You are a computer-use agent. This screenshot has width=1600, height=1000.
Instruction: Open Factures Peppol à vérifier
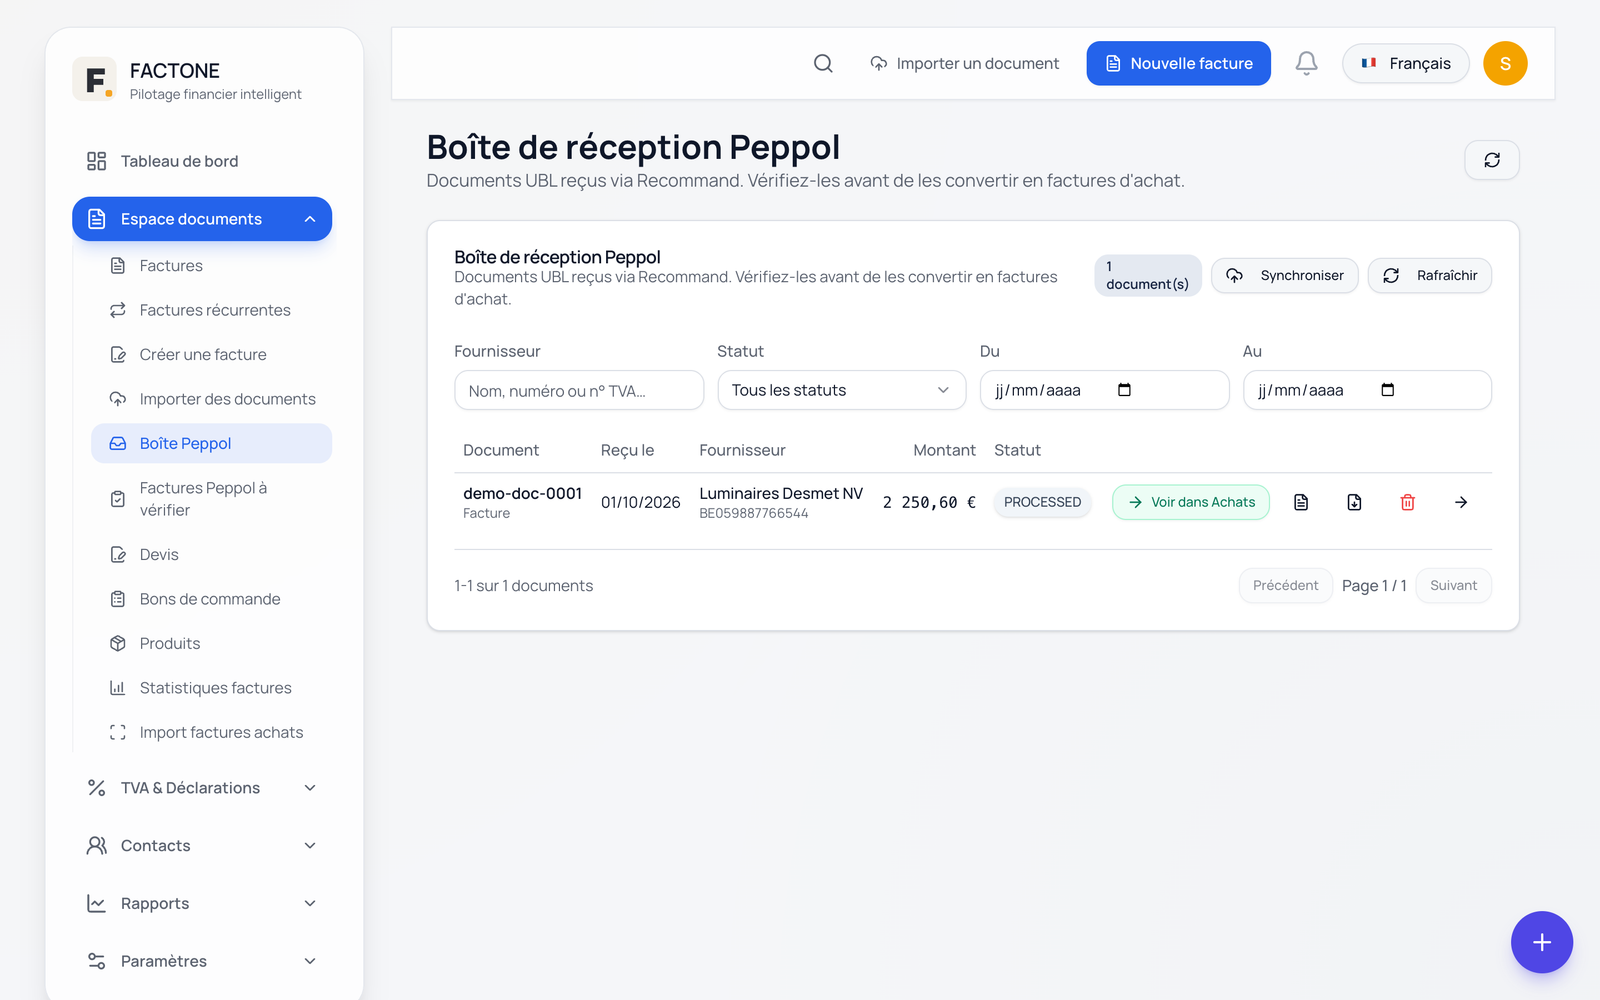[212, 499]
